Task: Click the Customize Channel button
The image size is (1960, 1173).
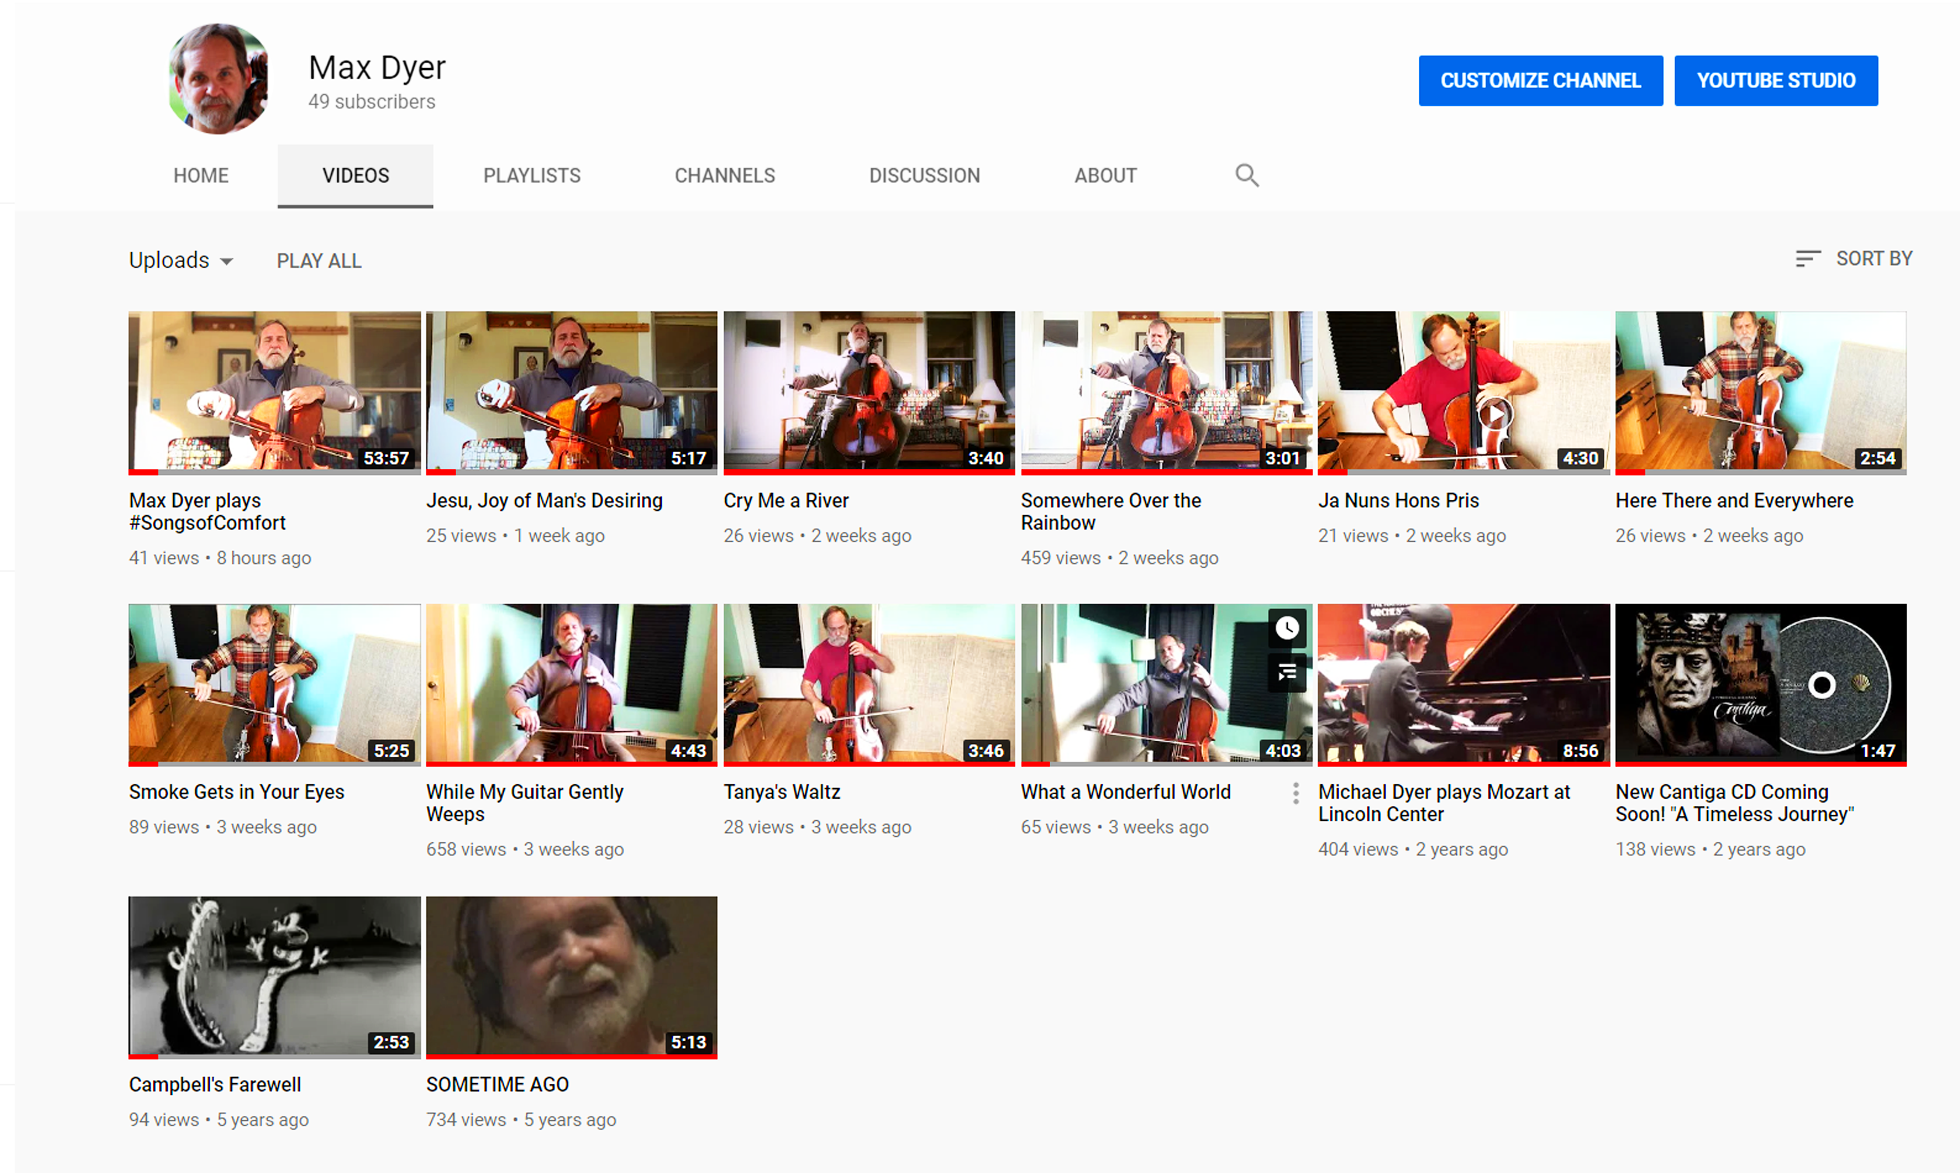Action: tap(1540, 80)
